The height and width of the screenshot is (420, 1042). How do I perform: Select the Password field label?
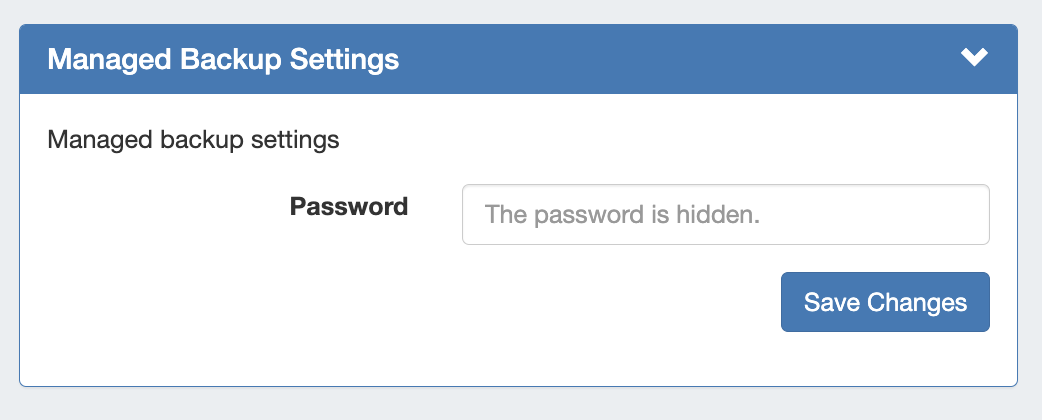tap(349, 207)
